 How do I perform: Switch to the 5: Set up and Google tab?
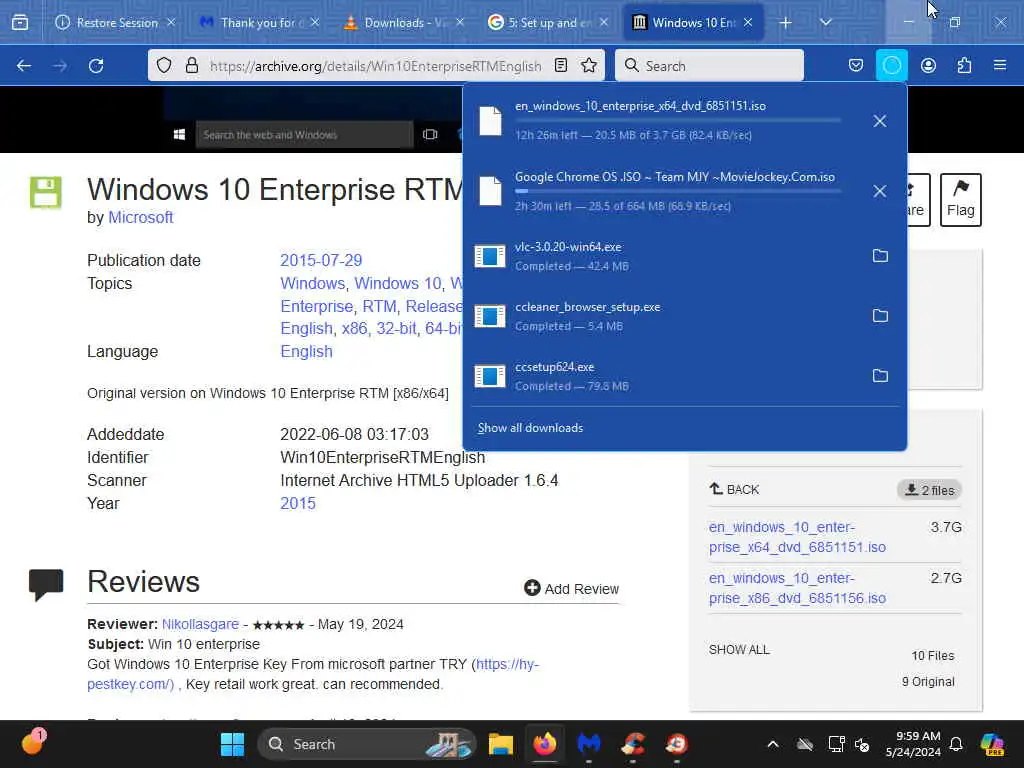click(548, 23)
